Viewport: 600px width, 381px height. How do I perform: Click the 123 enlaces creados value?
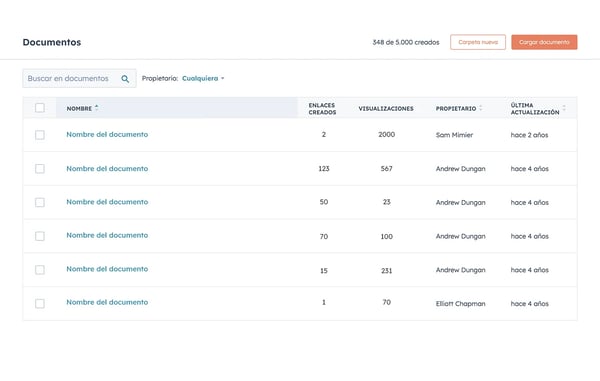point(324,168)
